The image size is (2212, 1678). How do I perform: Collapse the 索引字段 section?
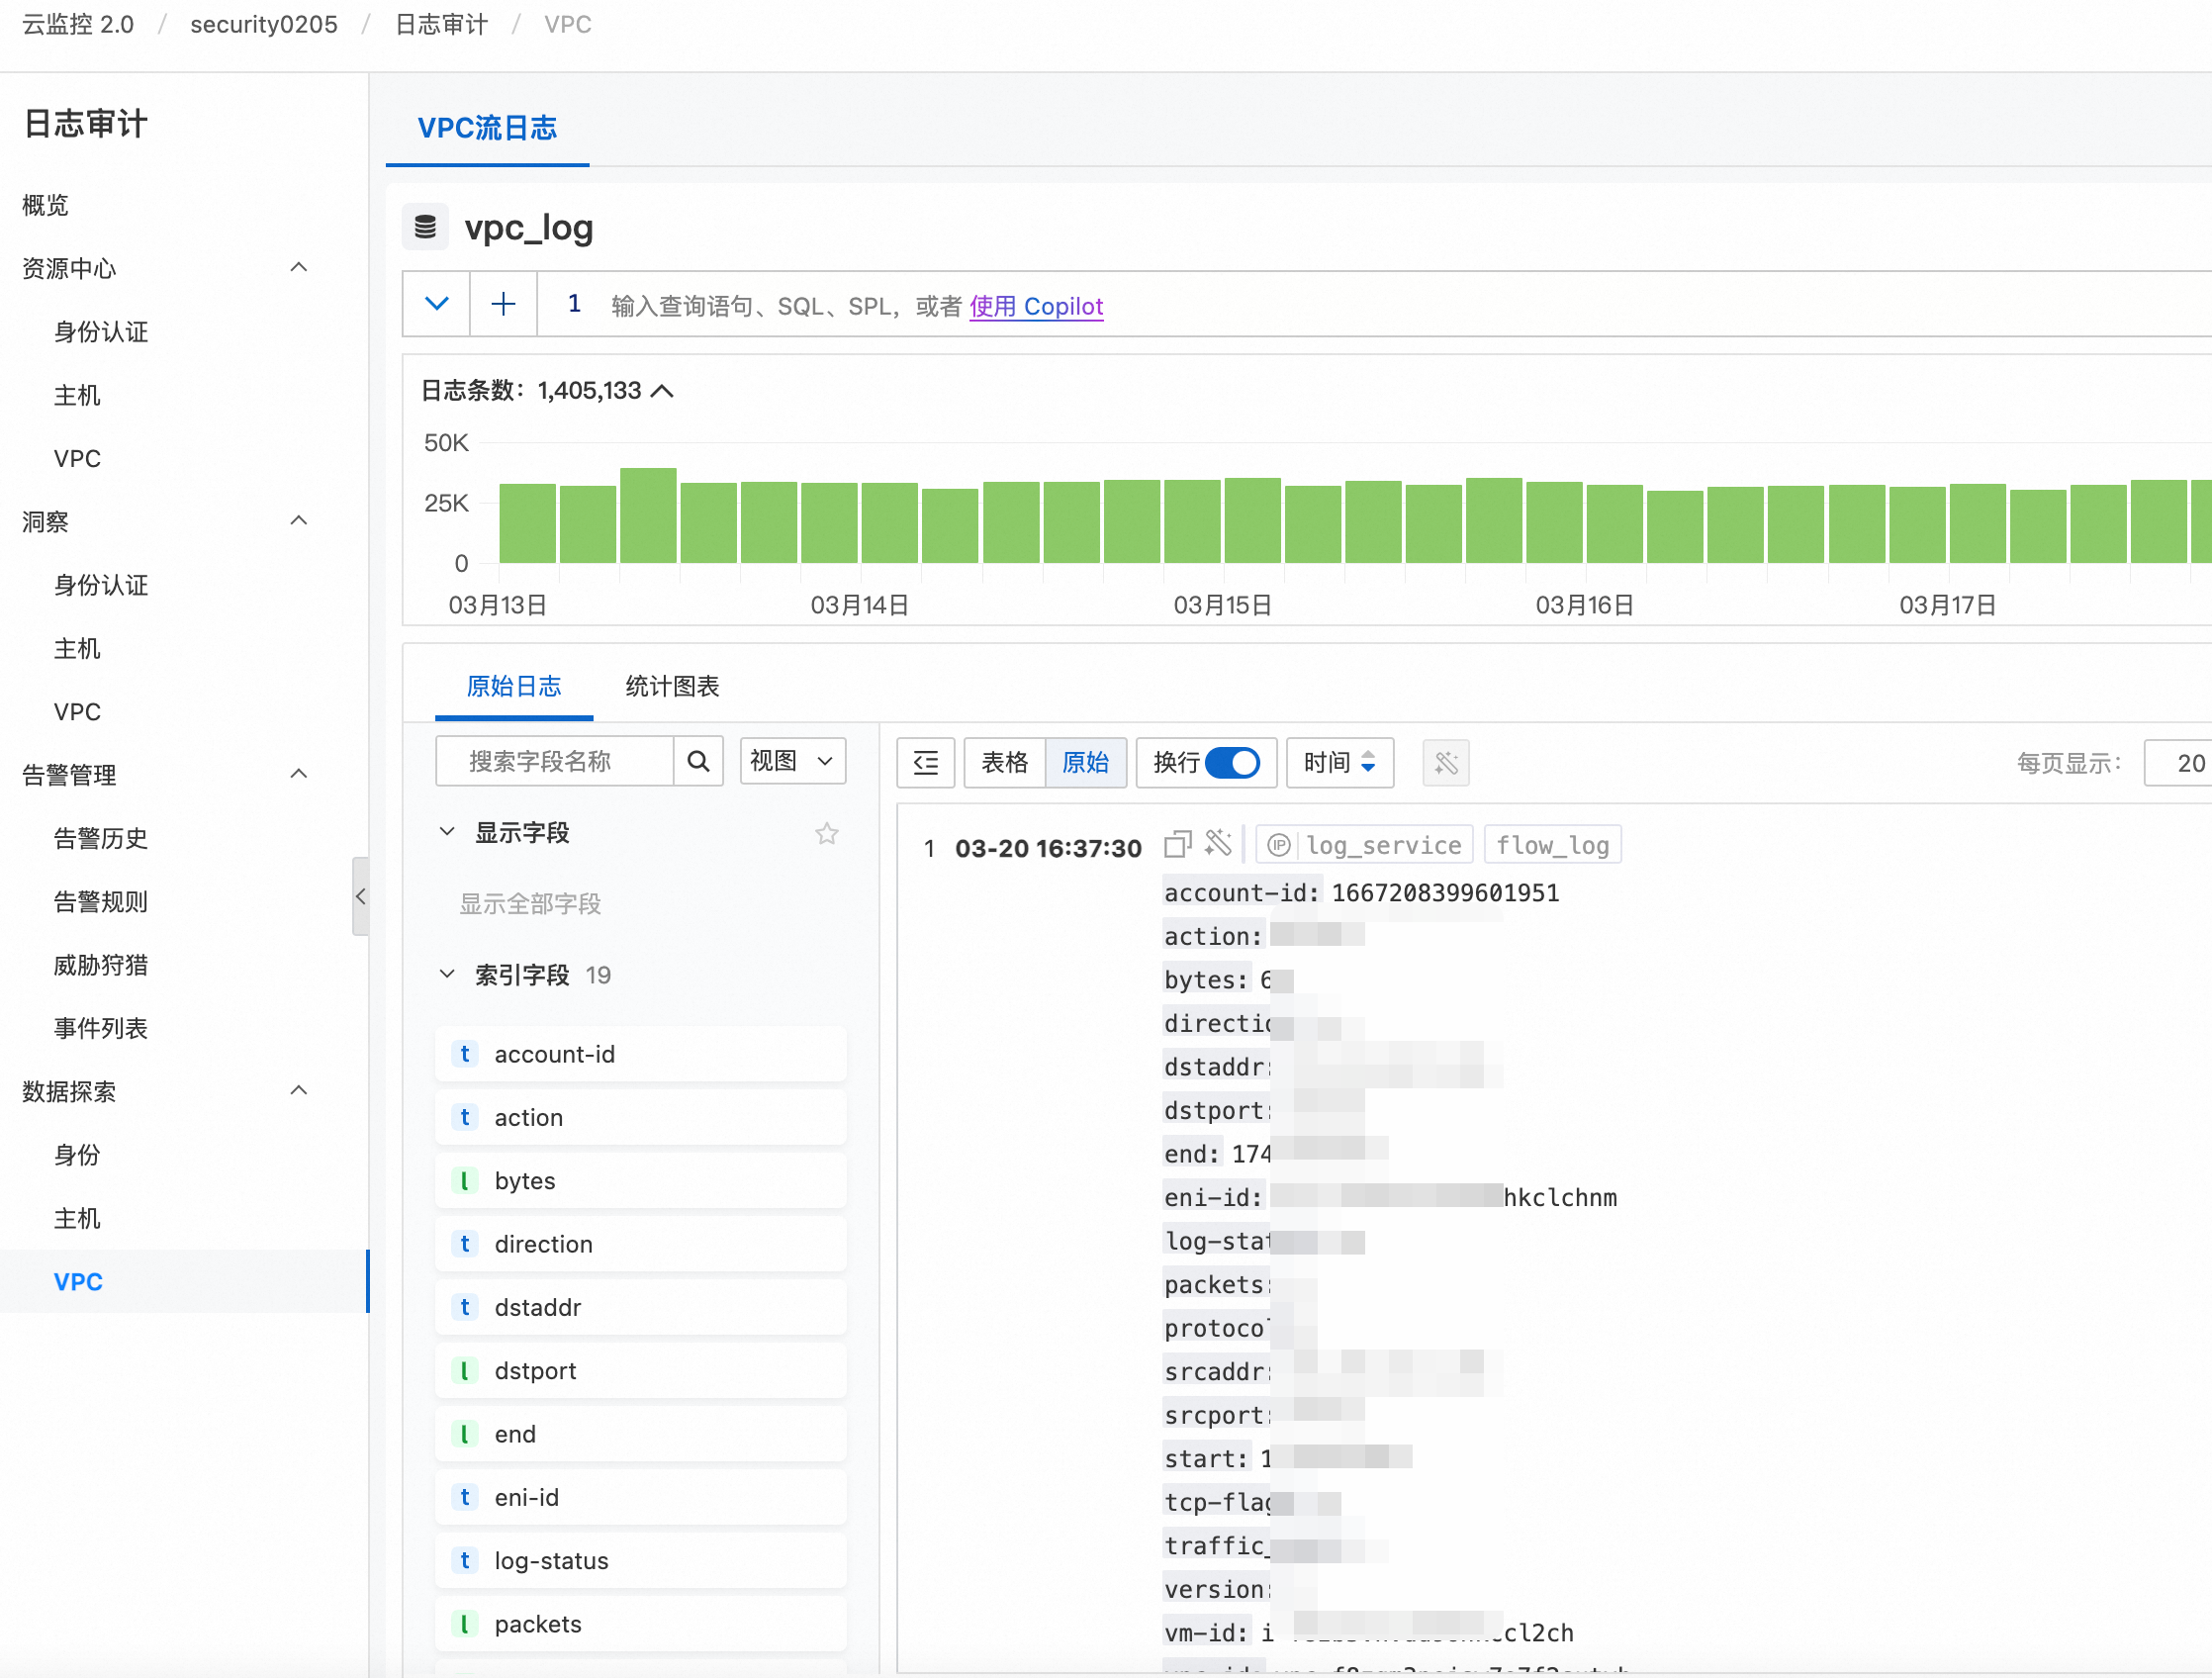coord(447,974)
